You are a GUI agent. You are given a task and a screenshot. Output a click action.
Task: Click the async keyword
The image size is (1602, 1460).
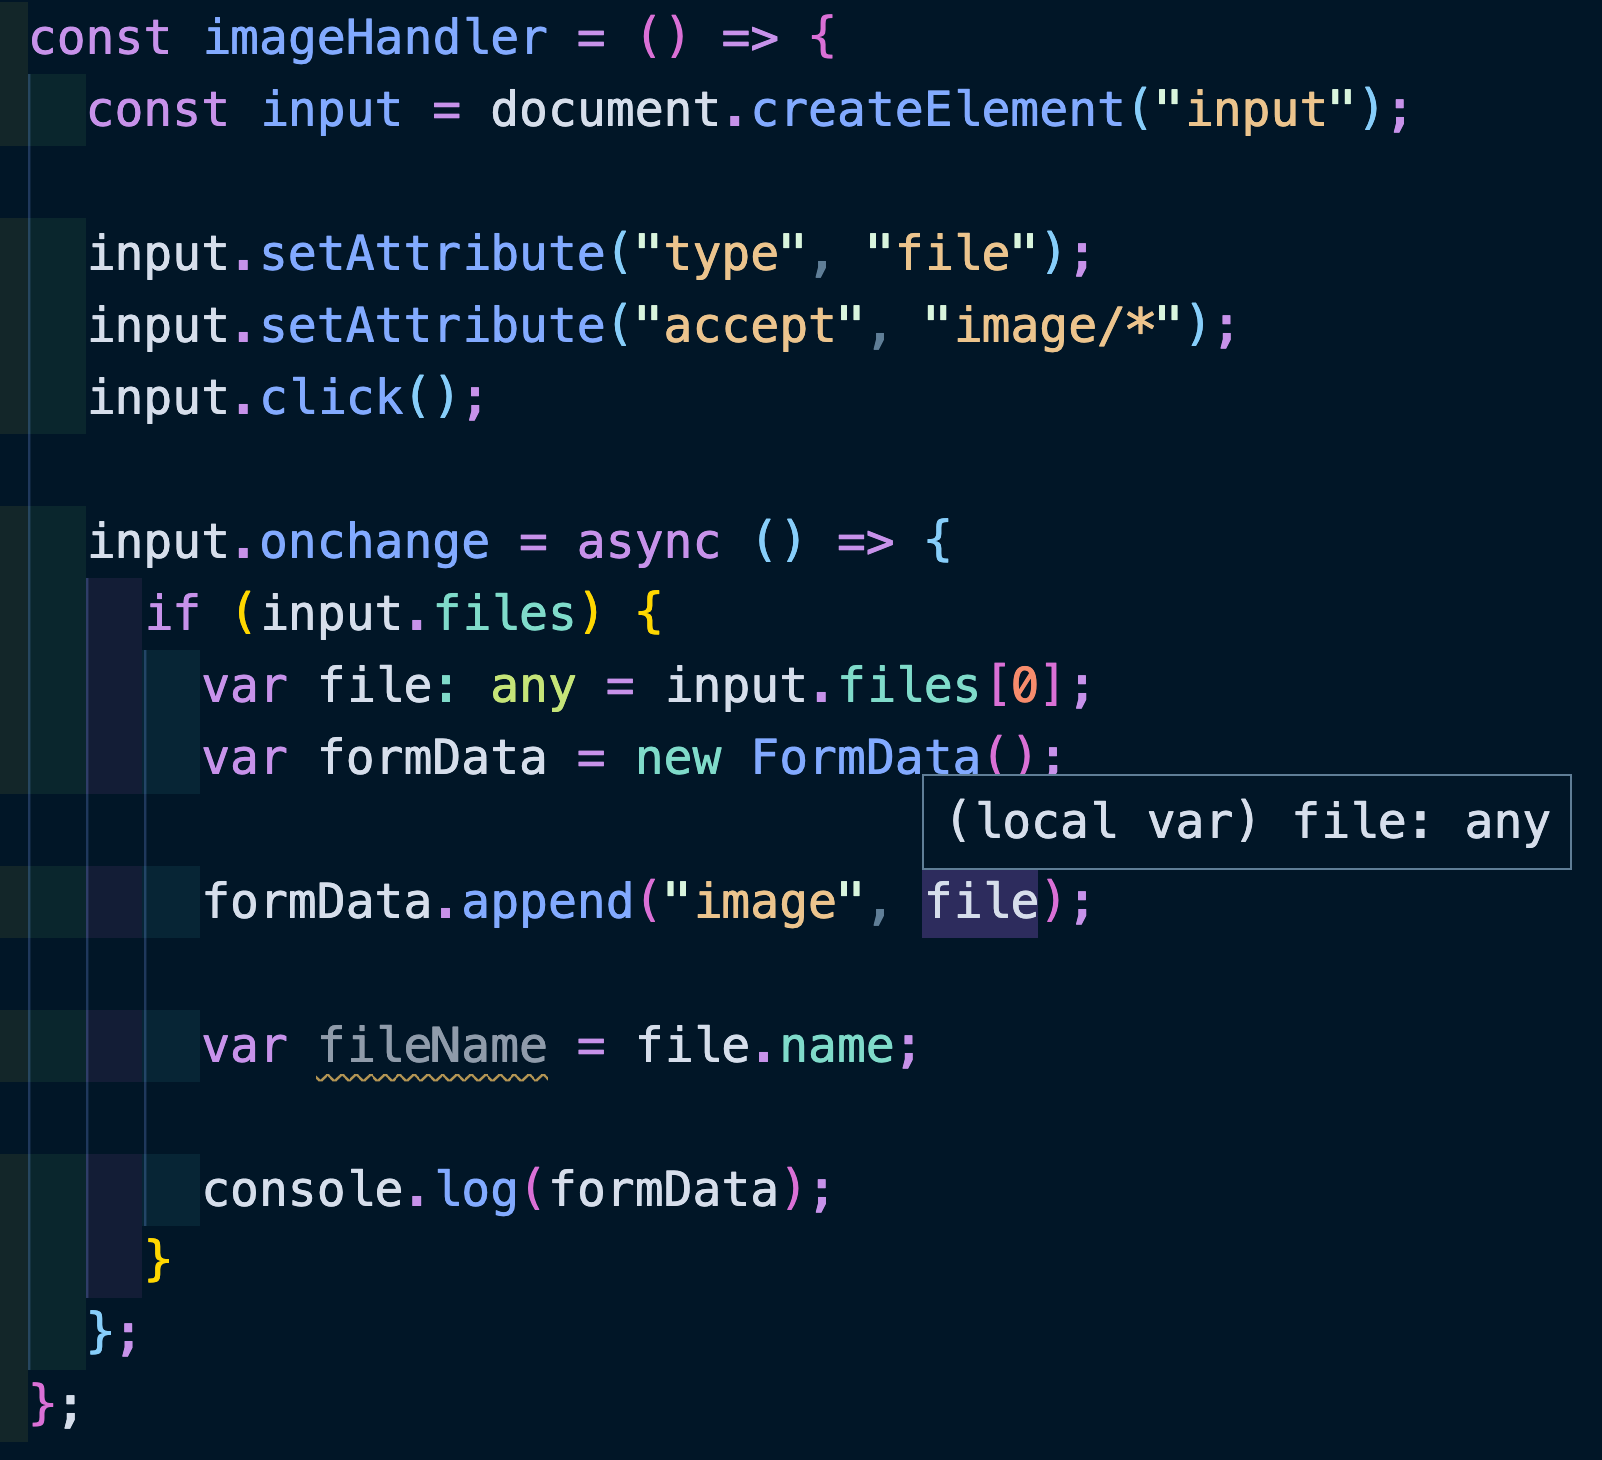(x=648, y=542)
